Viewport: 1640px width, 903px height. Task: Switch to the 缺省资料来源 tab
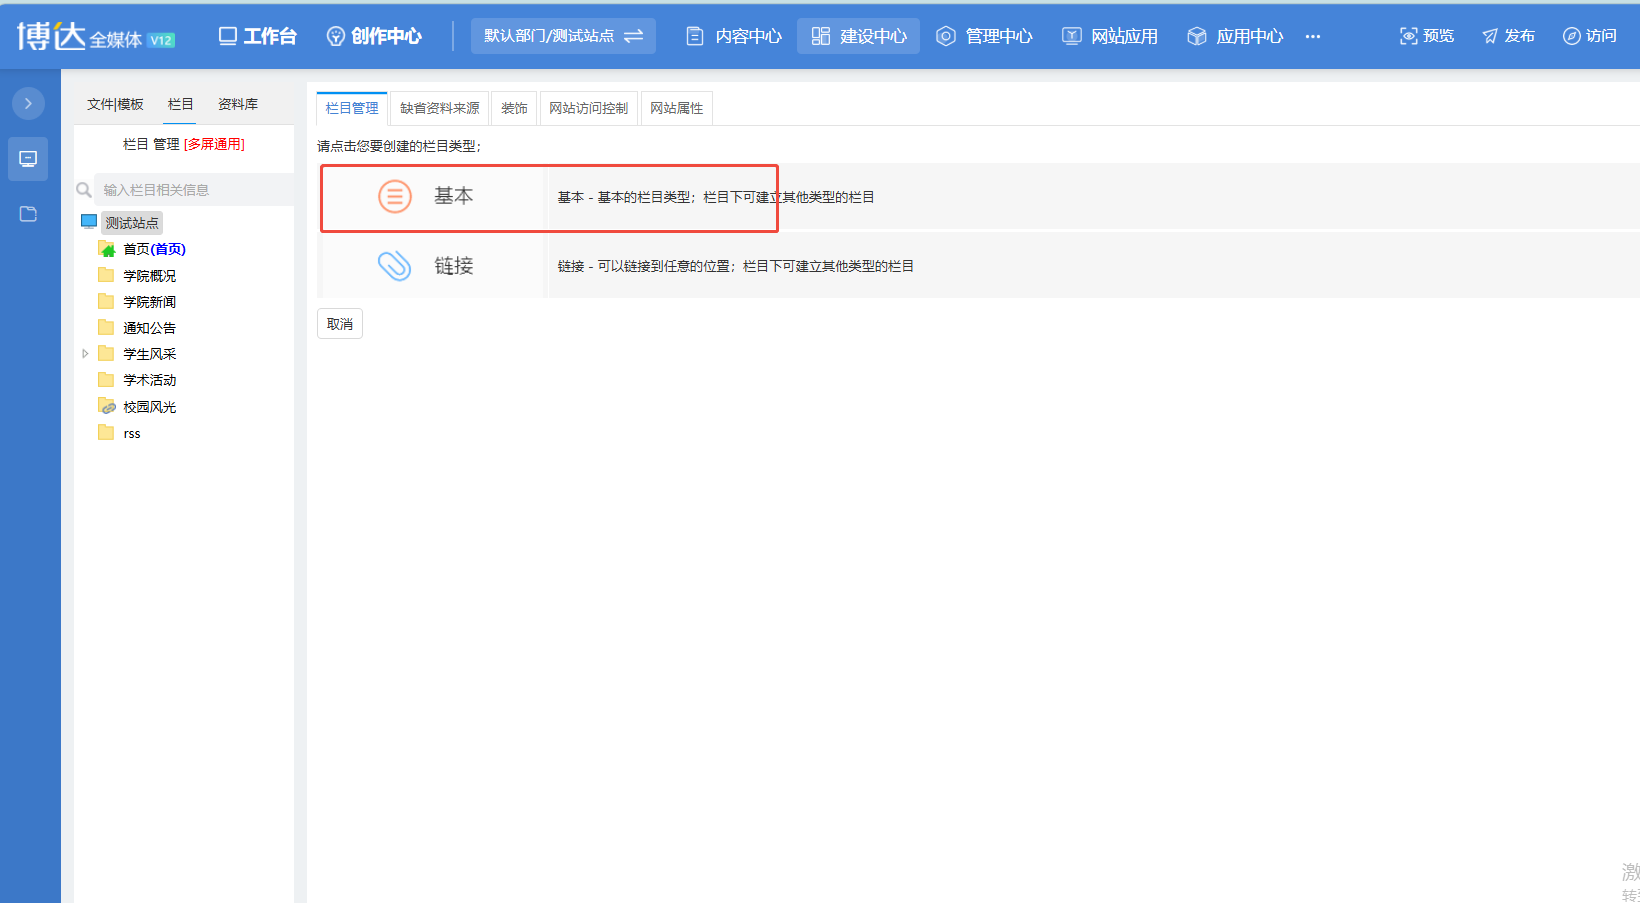[440, 108]
